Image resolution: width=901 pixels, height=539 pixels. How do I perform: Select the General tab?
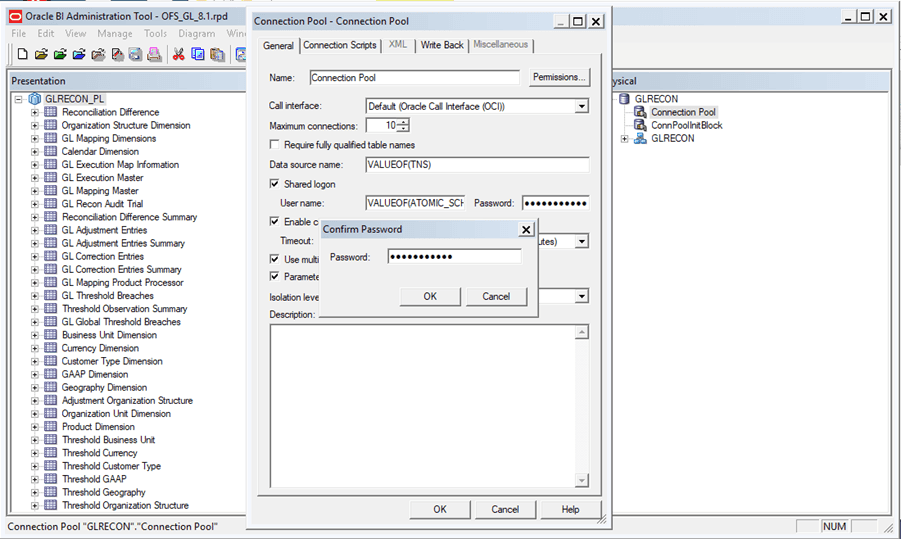pos(279,45)
